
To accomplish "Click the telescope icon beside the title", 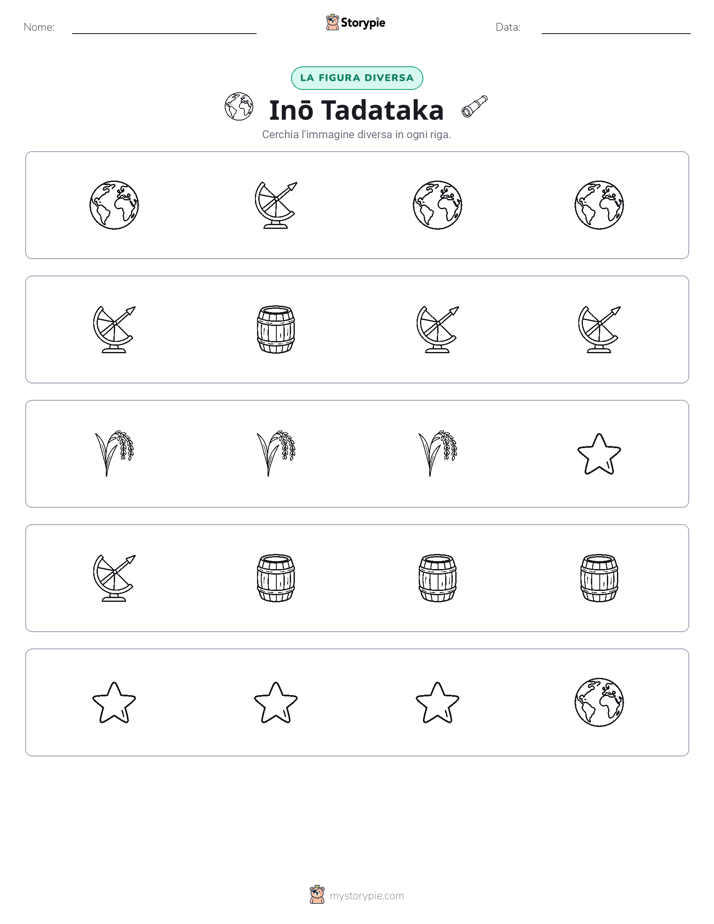I will coord(474,107).
